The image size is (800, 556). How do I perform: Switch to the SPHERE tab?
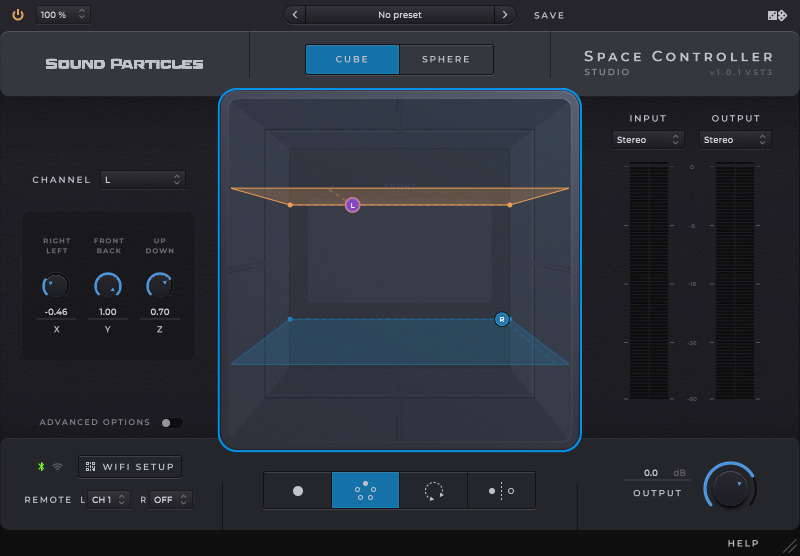point(446,59)
